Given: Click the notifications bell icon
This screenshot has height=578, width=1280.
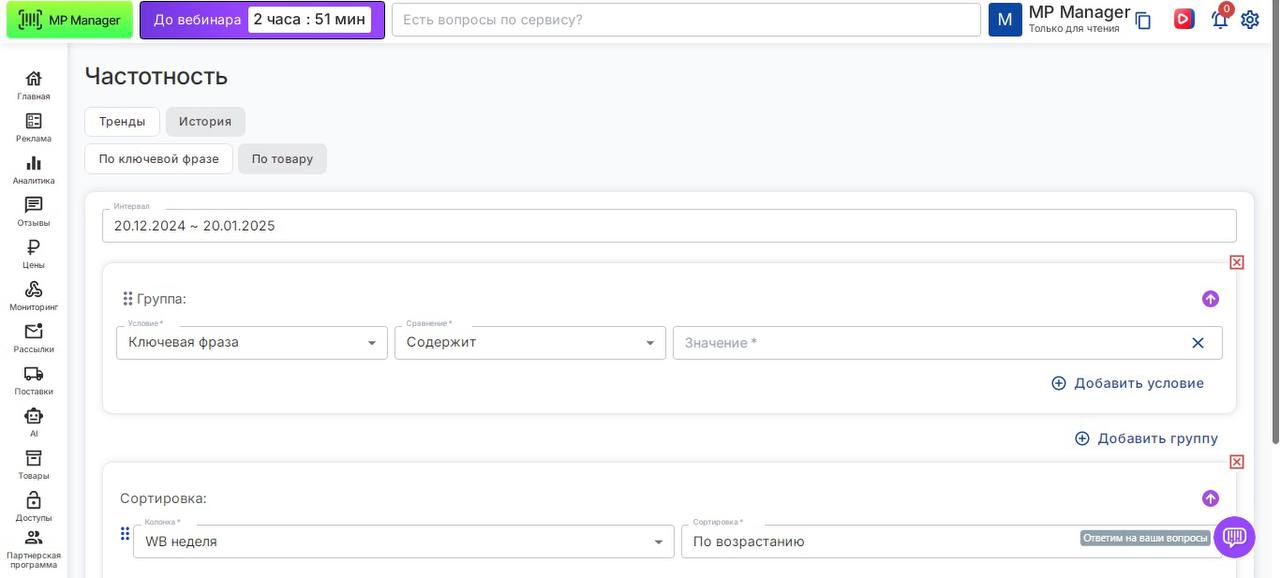Looking at the screenshot, I should pyautogui.click(x=1219, y=20).
